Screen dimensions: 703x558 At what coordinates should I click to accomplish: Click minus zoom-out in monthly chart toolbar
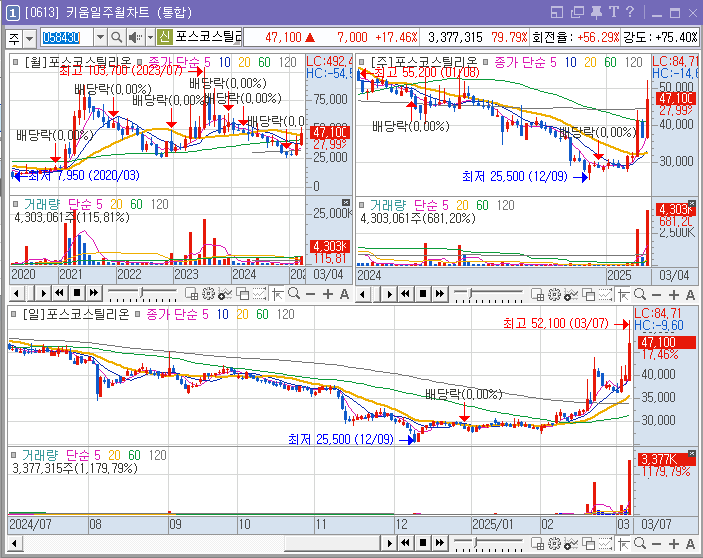tap(311, 294)
